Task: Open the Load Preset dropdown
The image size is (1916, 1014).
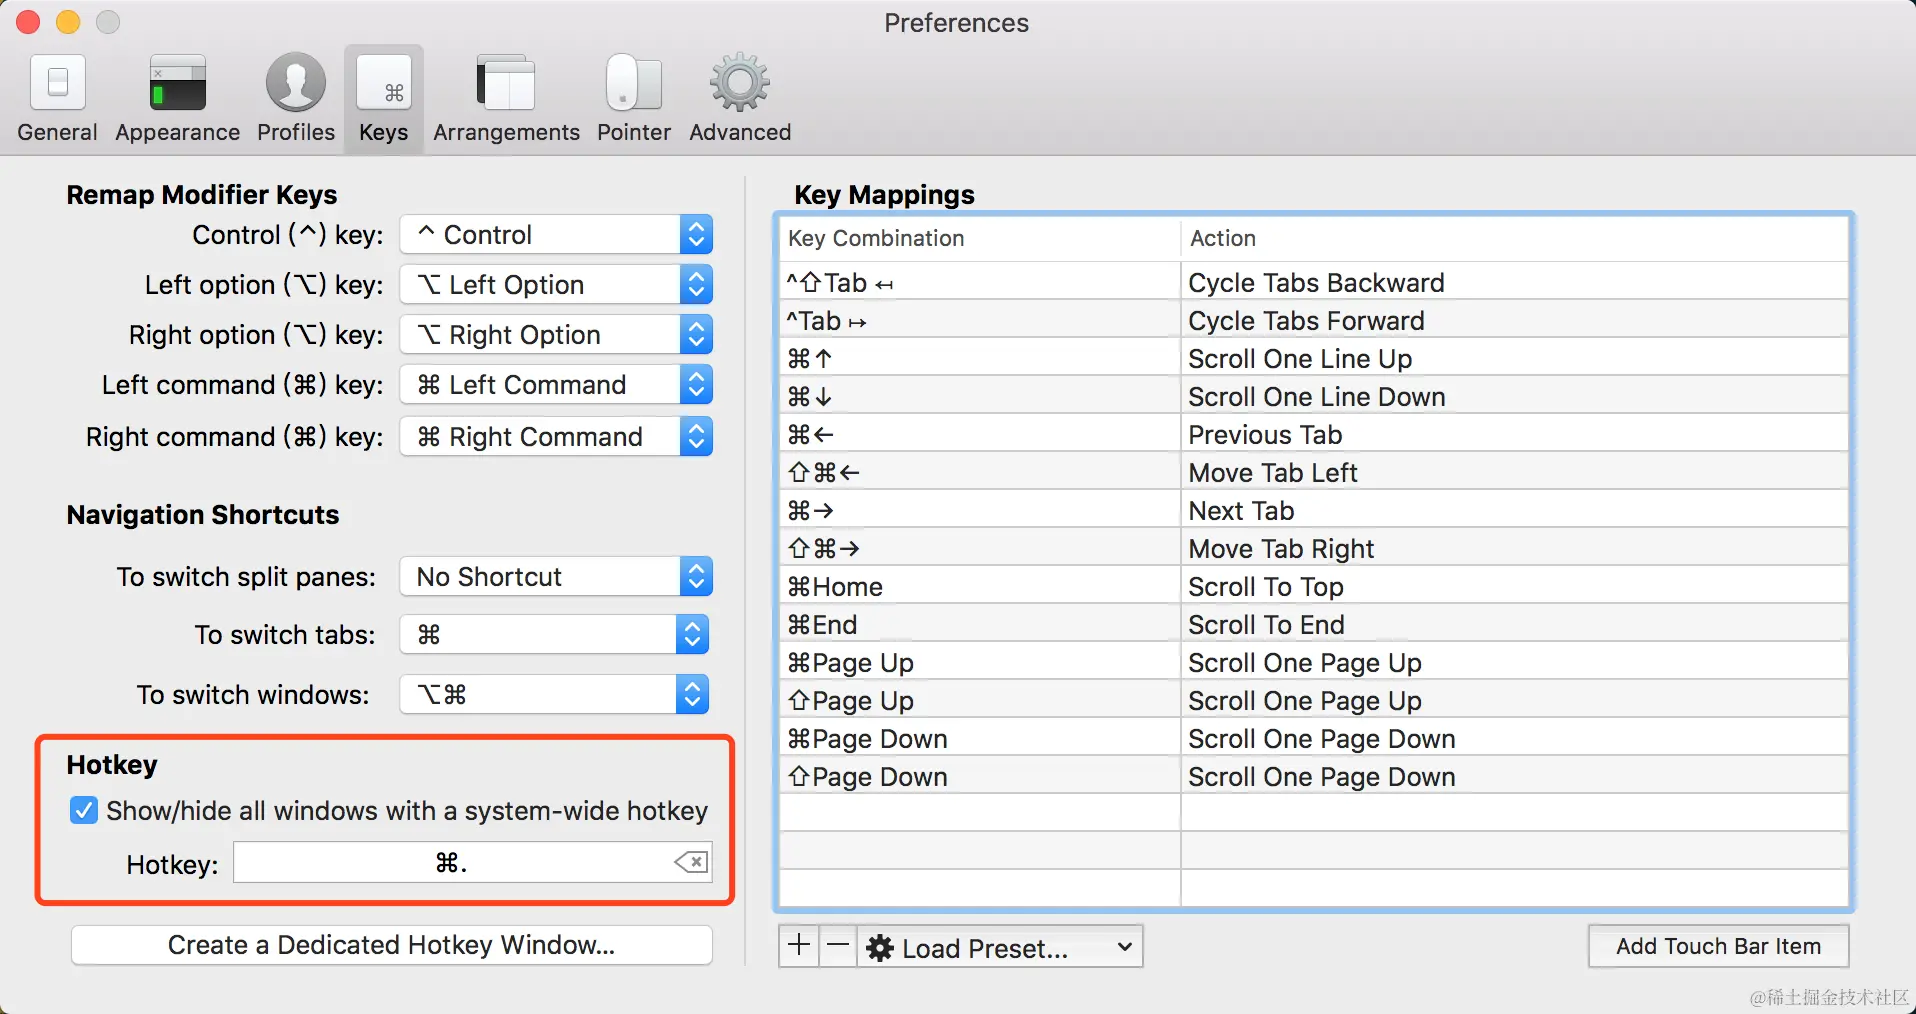Action: [1000, 947]
